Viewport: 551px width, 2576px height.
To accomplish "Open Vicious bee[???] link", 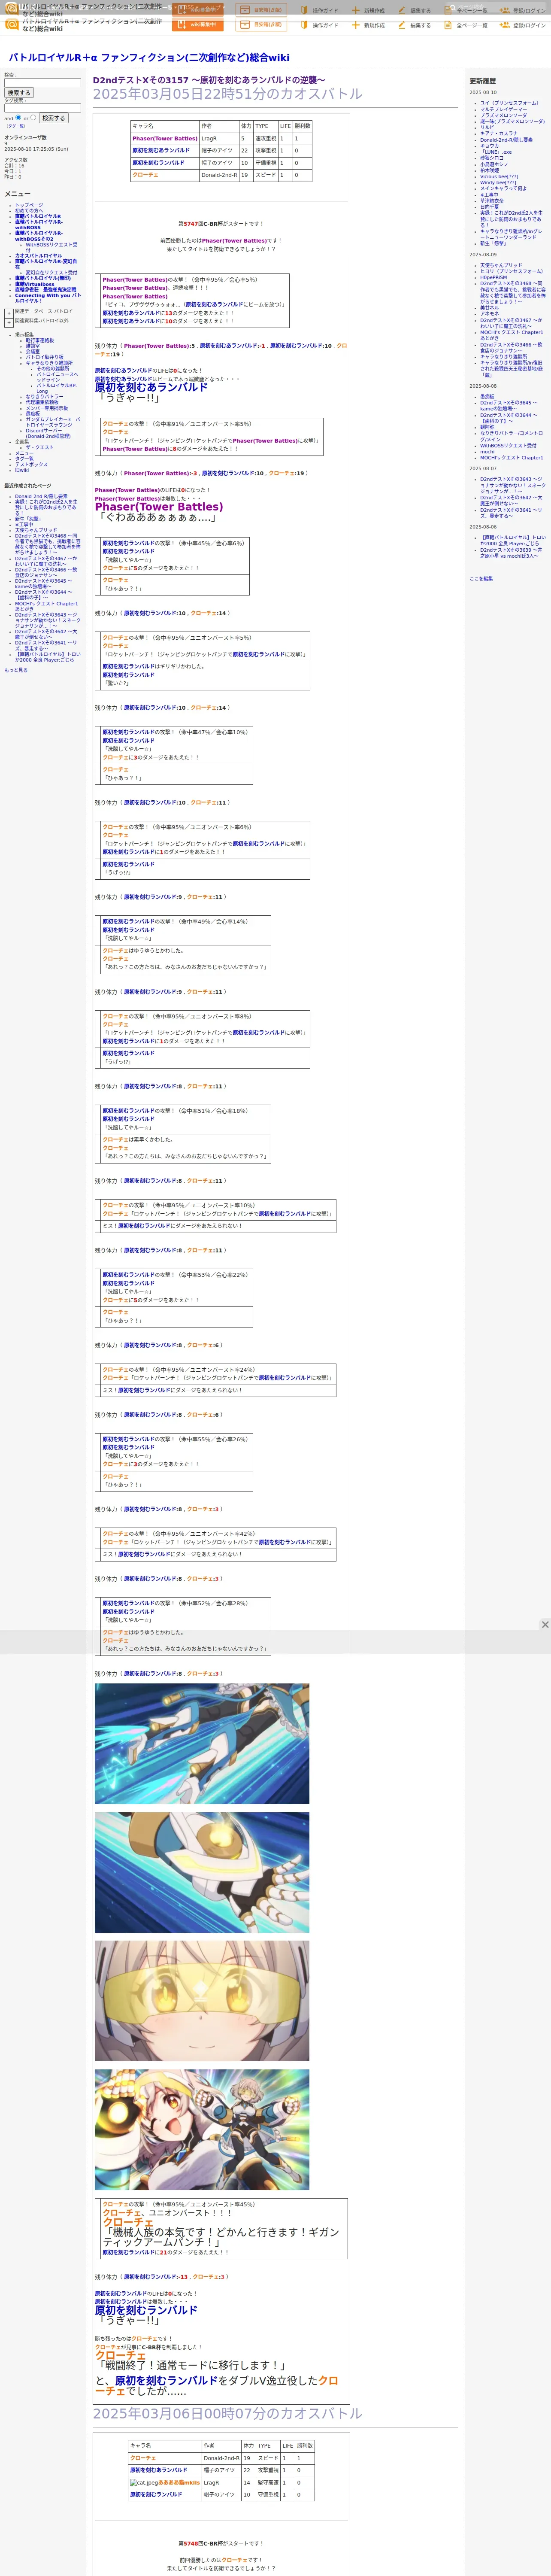I will 499,176.
